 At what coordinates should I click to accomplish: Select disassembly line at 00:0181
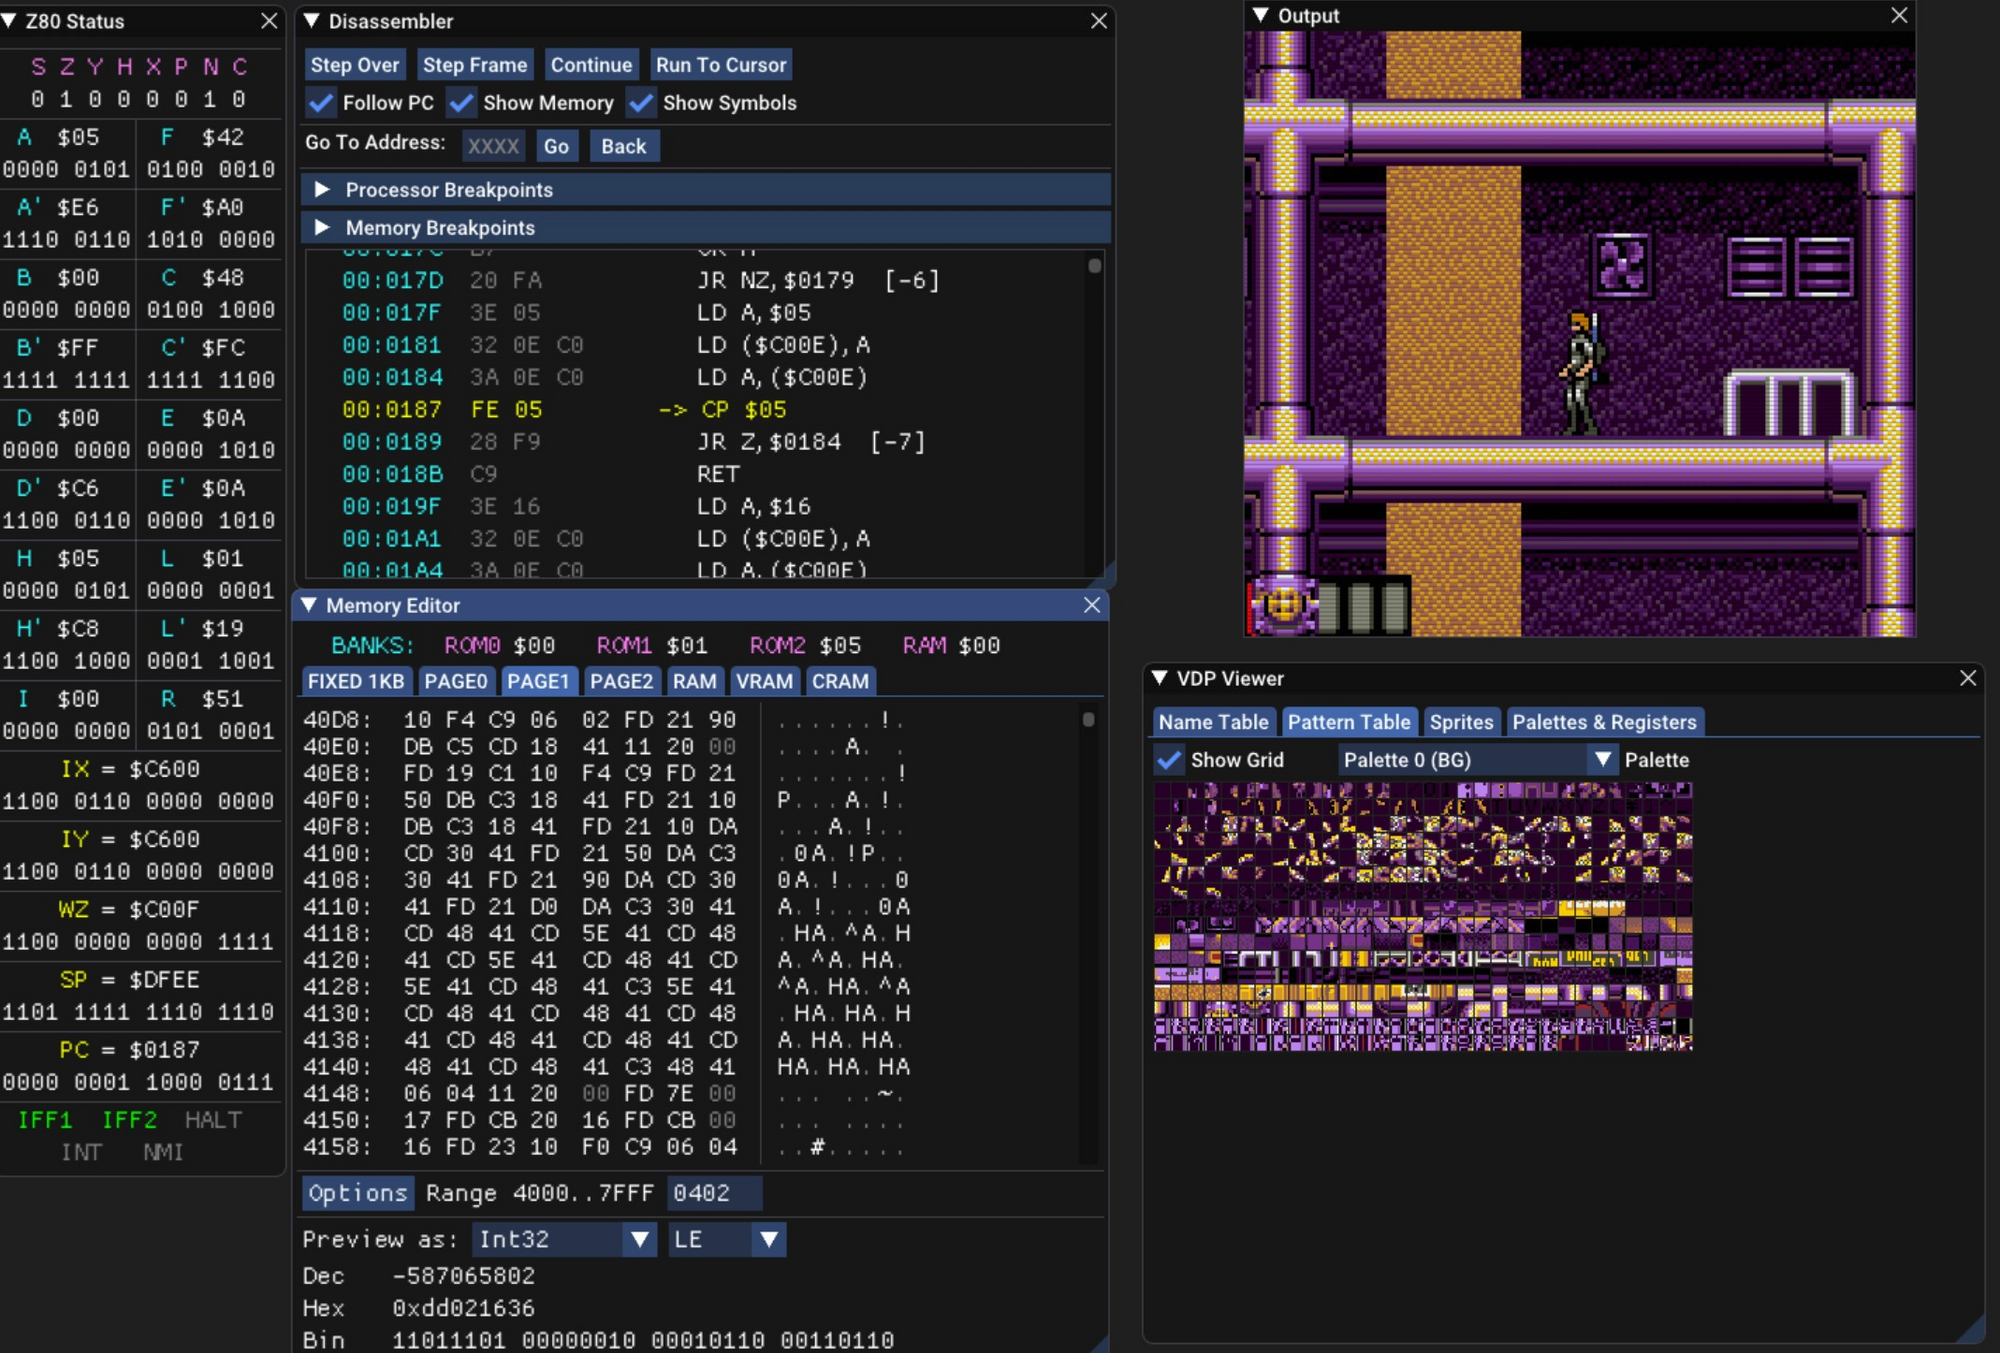pyautogui.click(x=704, y=345)
